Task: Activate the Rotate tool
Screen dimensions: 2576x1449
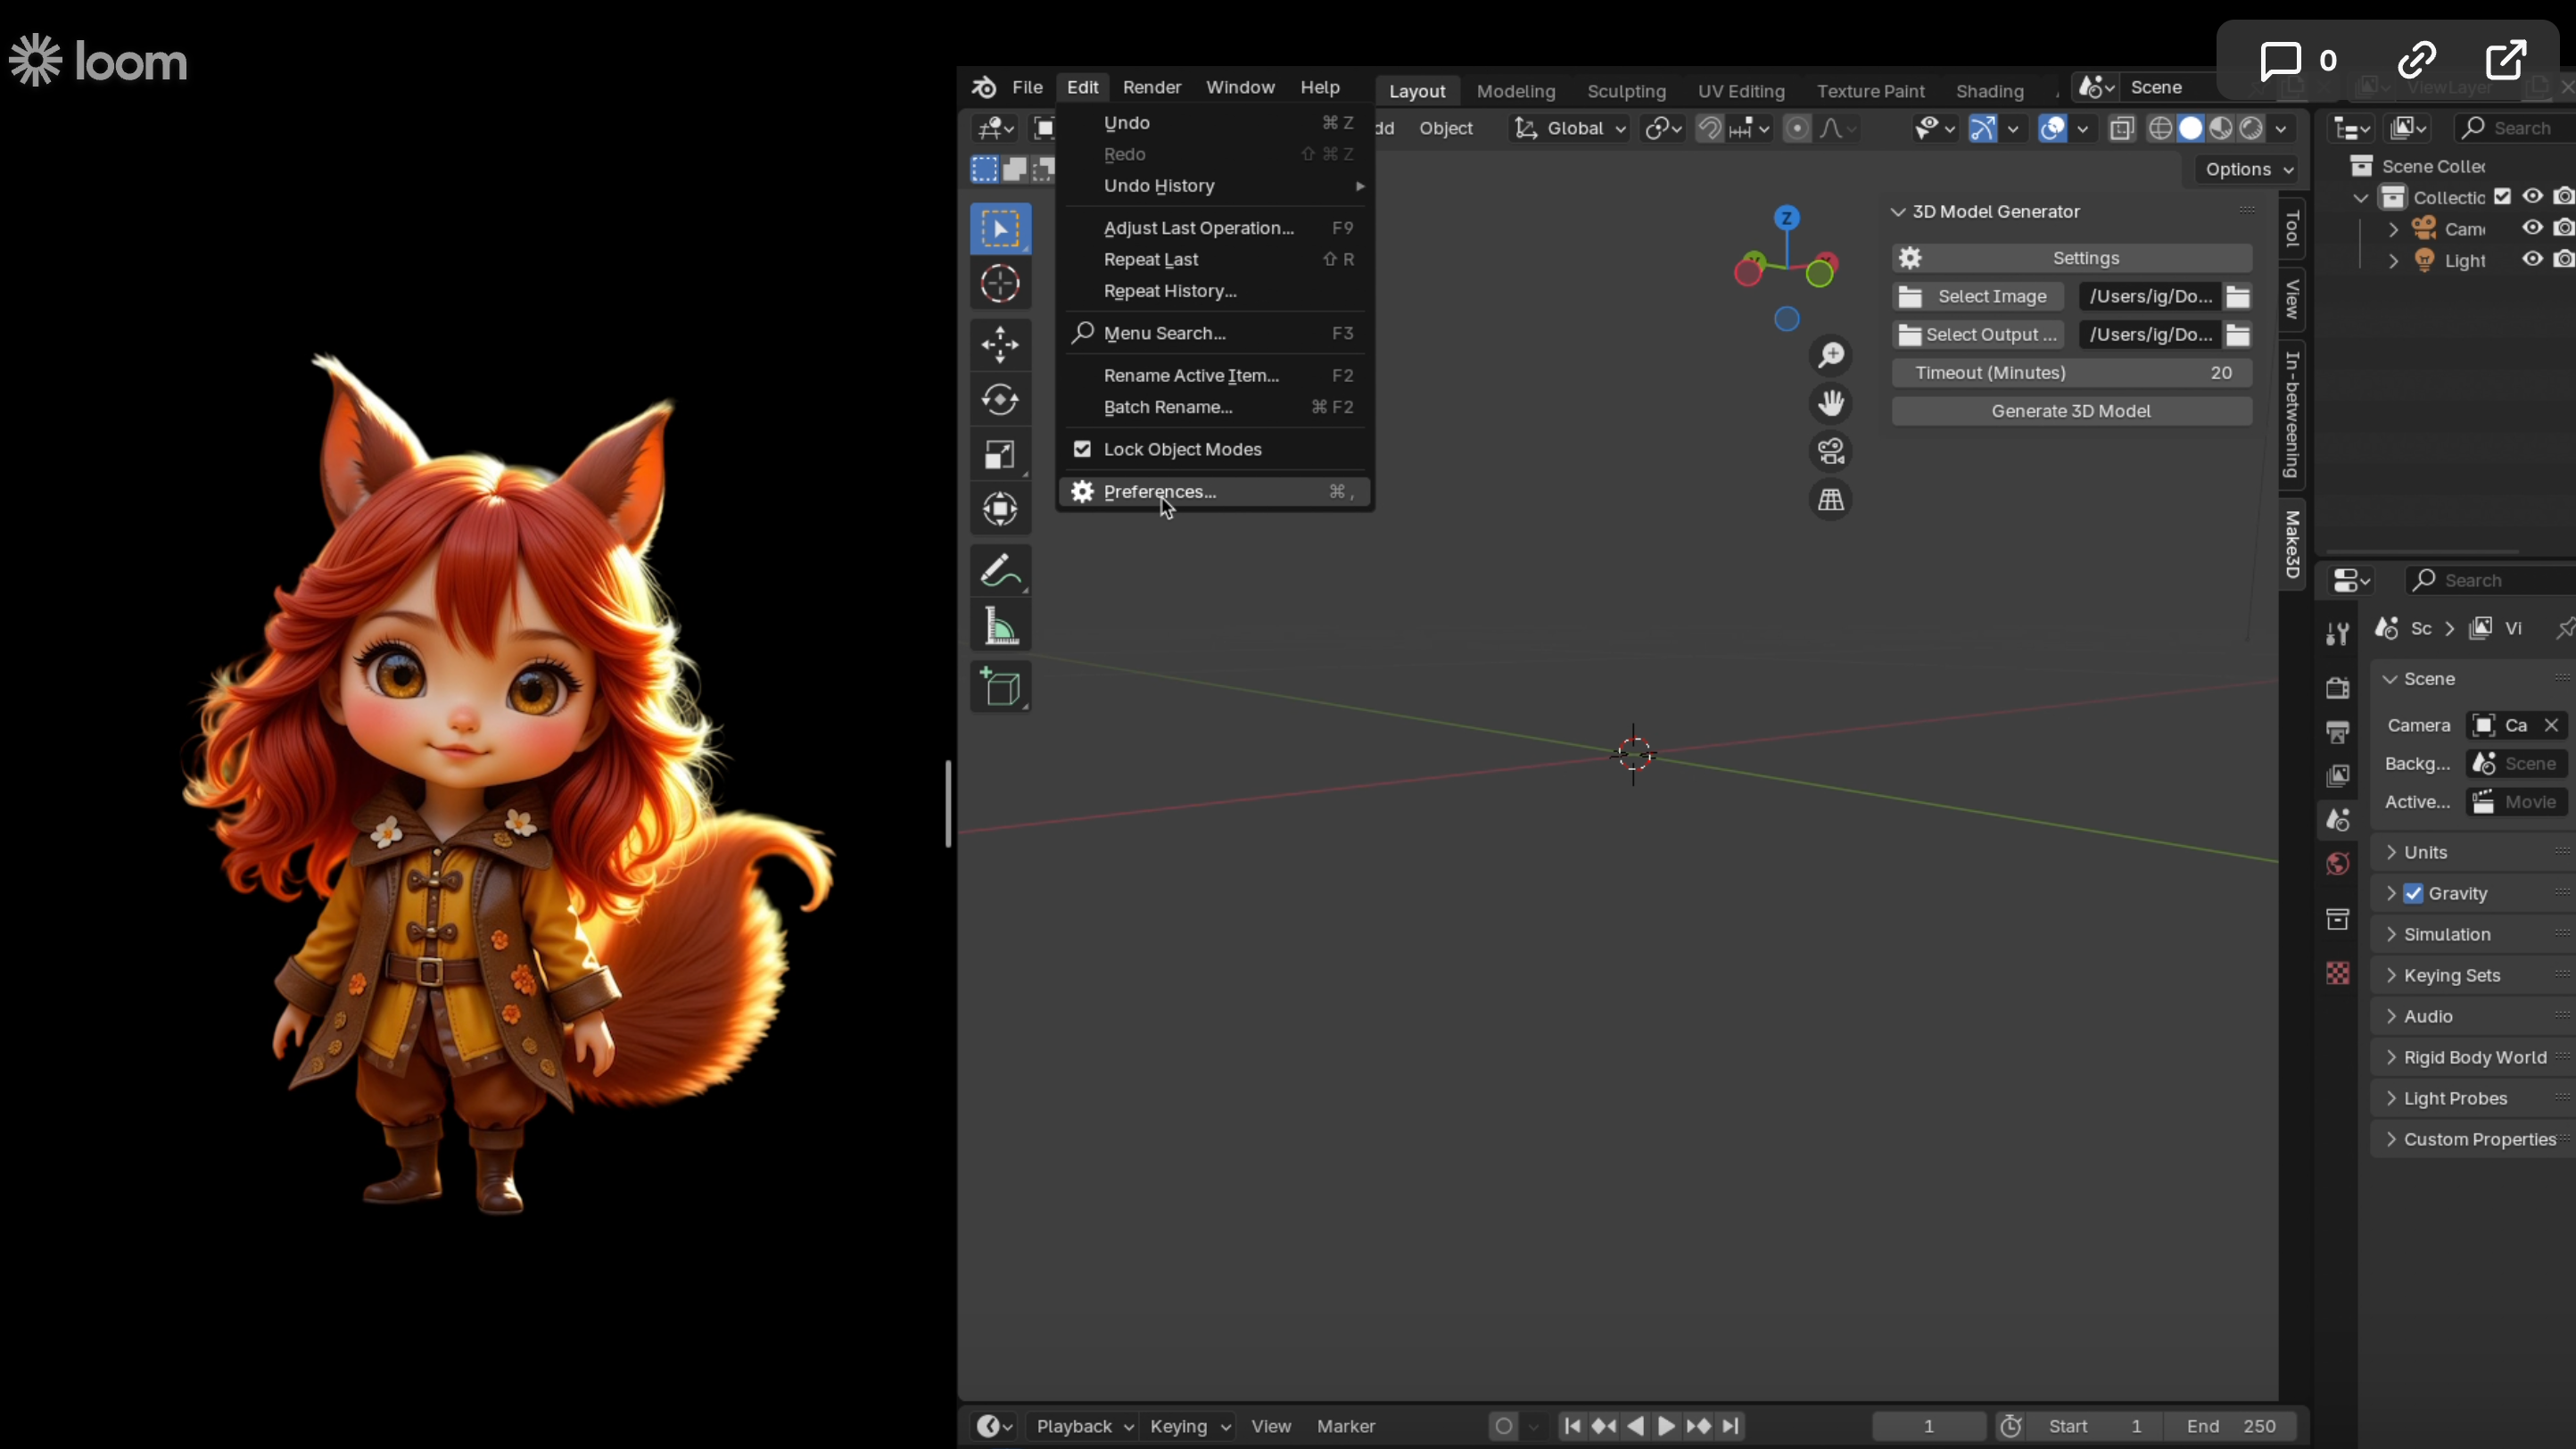Action: coord(1000,400)
